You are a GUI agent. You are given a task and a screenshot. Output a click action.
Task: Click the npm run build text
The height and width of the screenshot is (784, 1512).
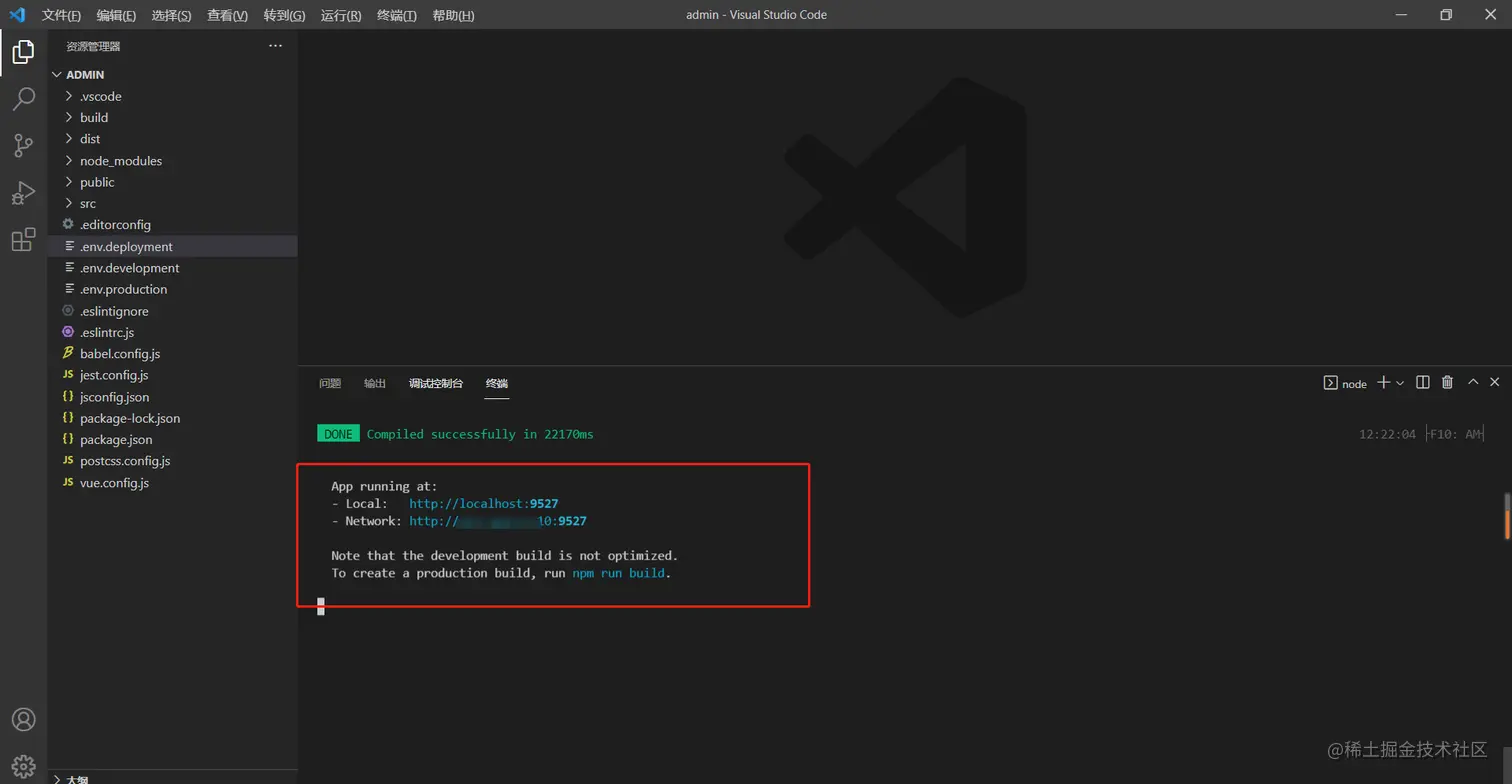coord(618,573)
